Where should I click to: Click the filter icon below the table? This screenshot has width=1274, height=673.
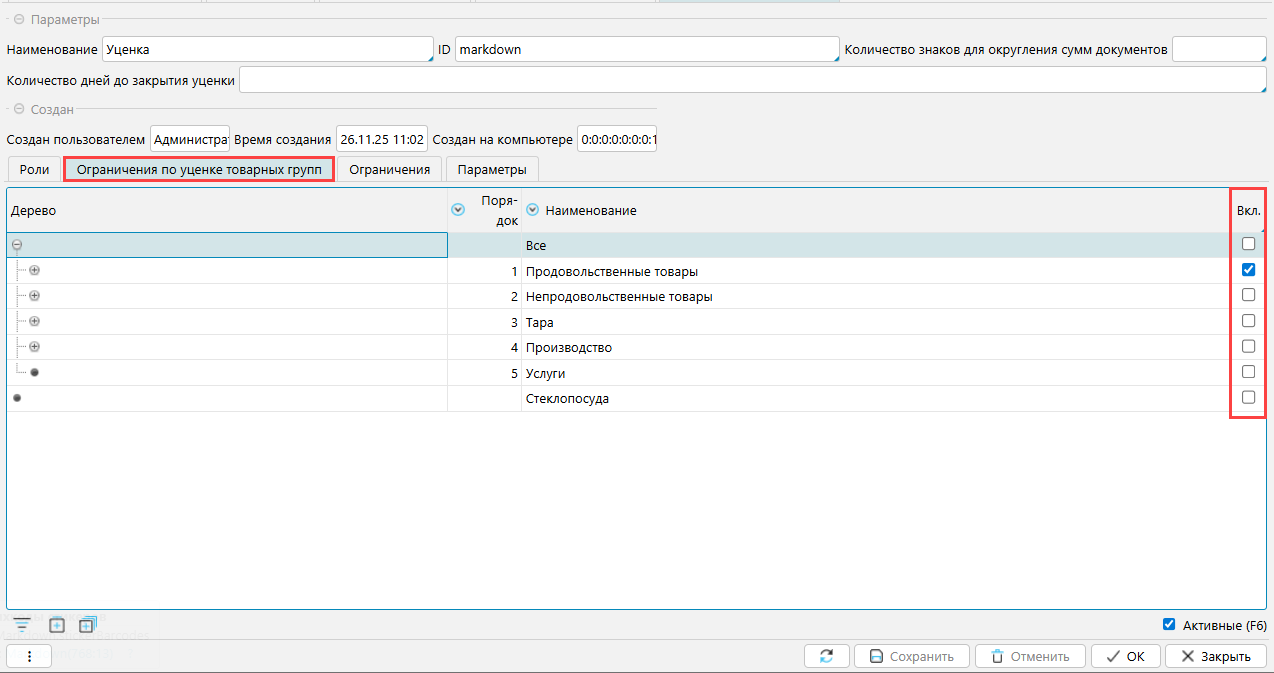(21, 625)
